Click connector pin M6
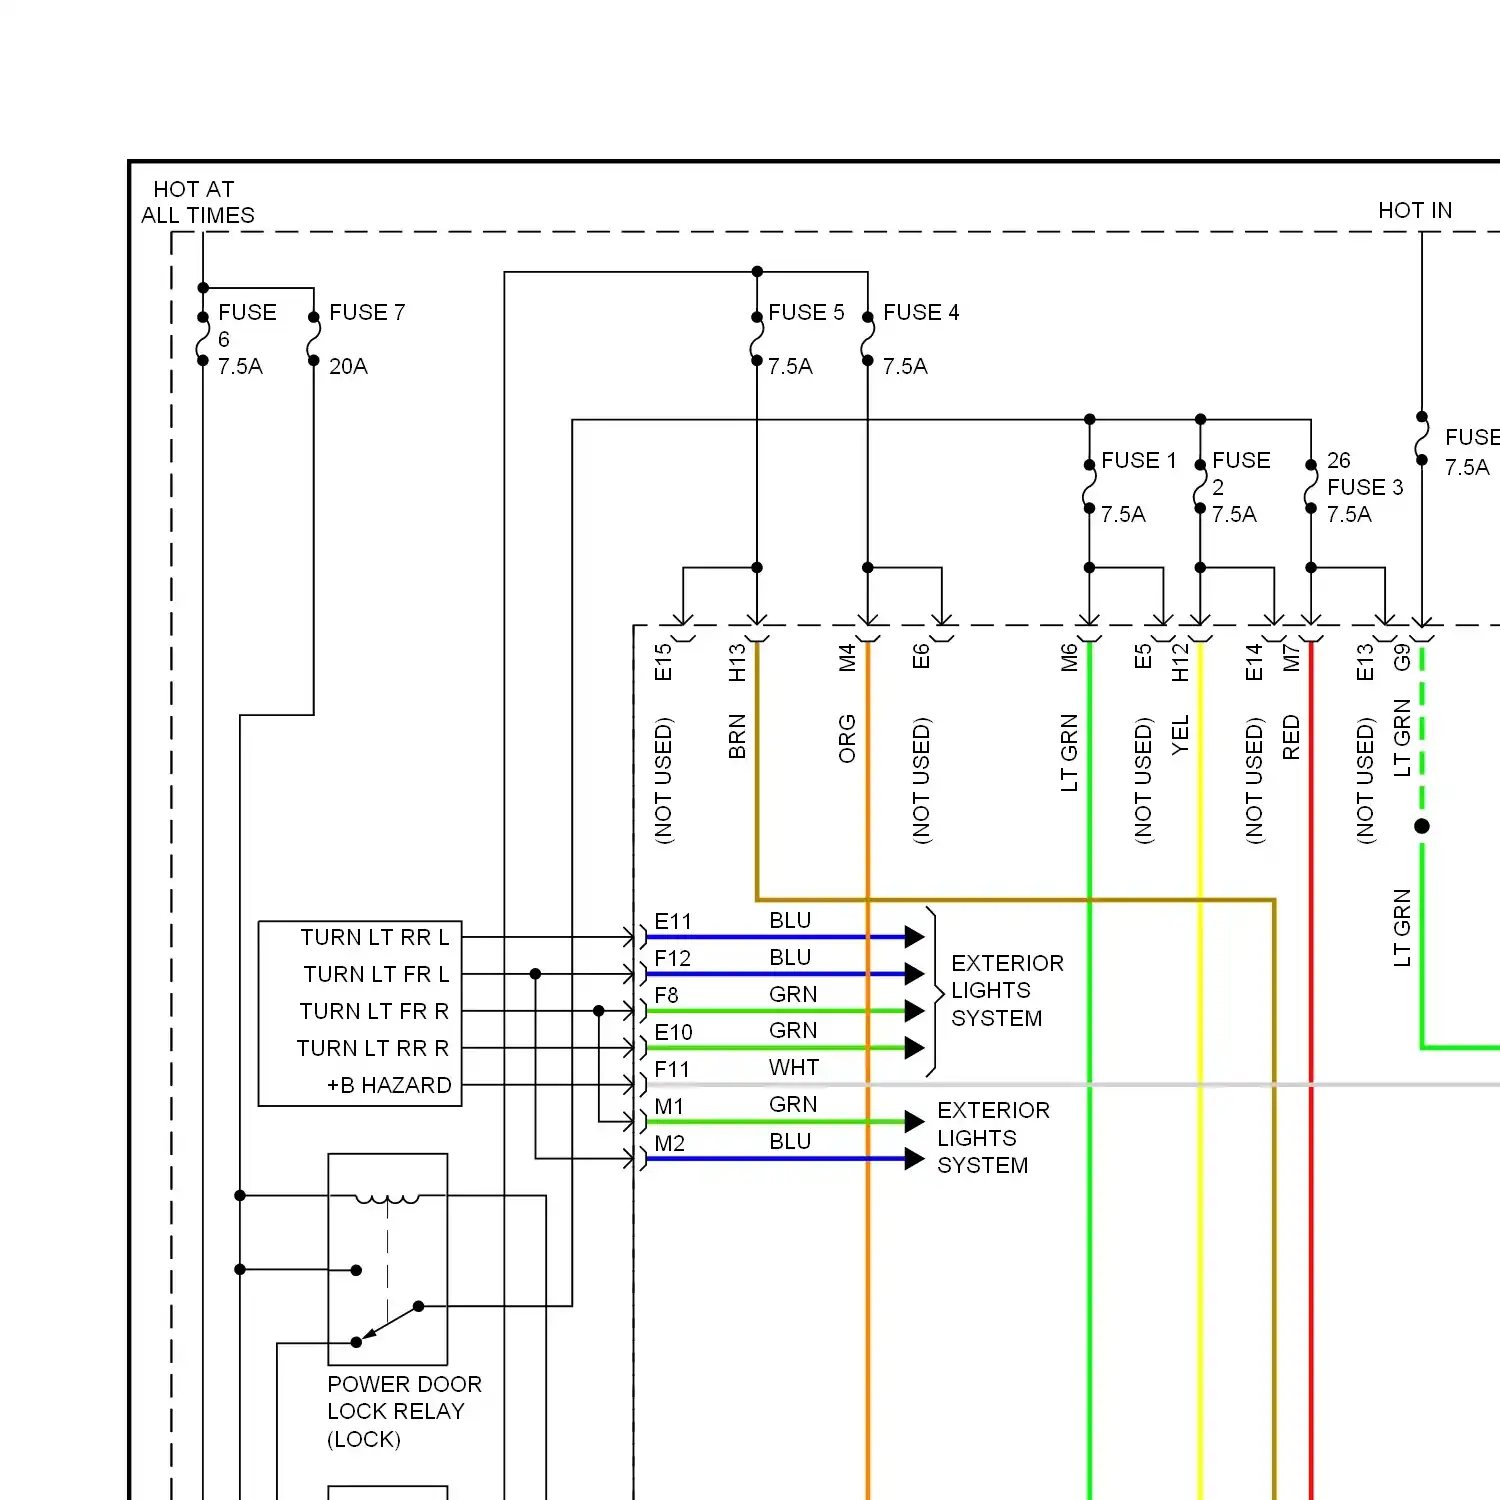The height and width of the screenshot is (1500, 1500). (1069, 657)
